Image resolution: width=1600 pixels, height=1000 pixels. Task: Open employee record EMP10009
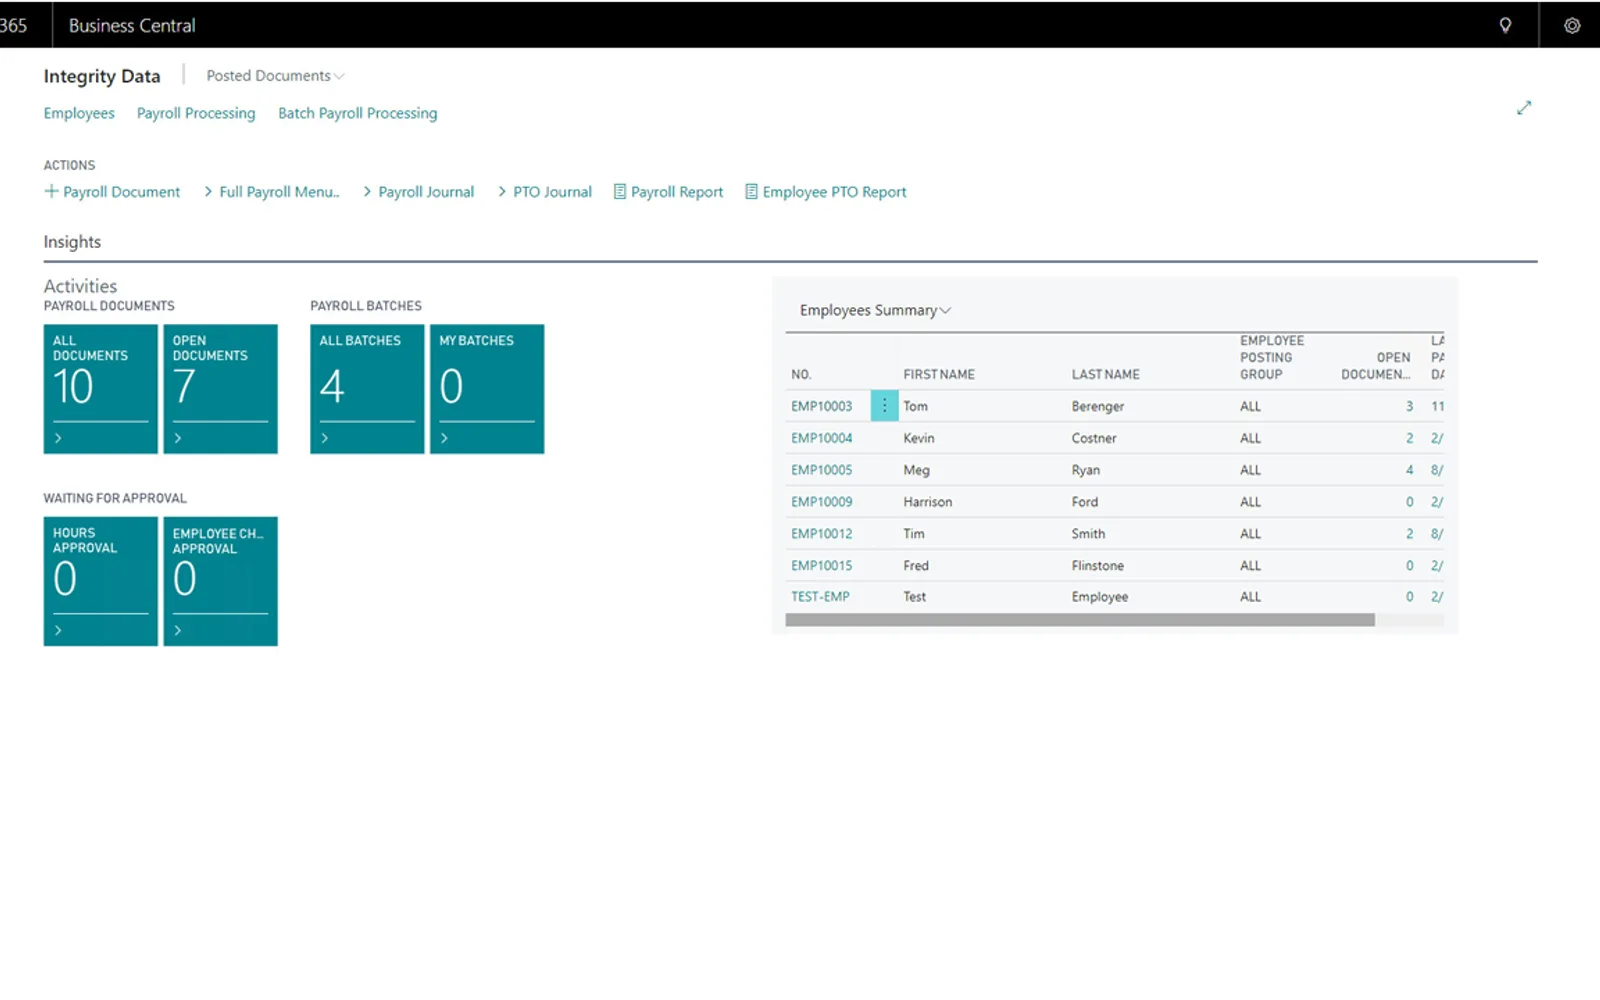(822, 502)
